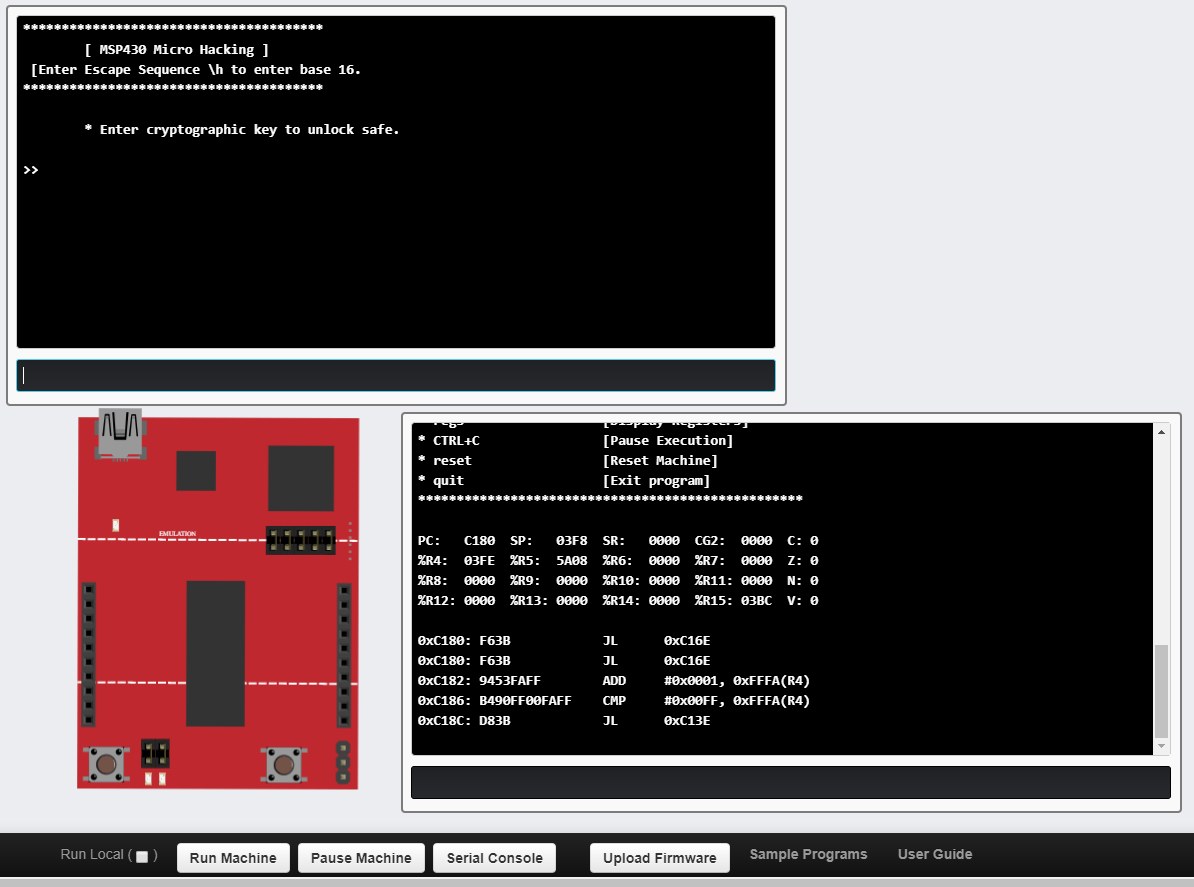Viewport: 1194px width, 887px height.
Task: Click the debugger scrollbar up arrow
Action: pos(1161,432)
